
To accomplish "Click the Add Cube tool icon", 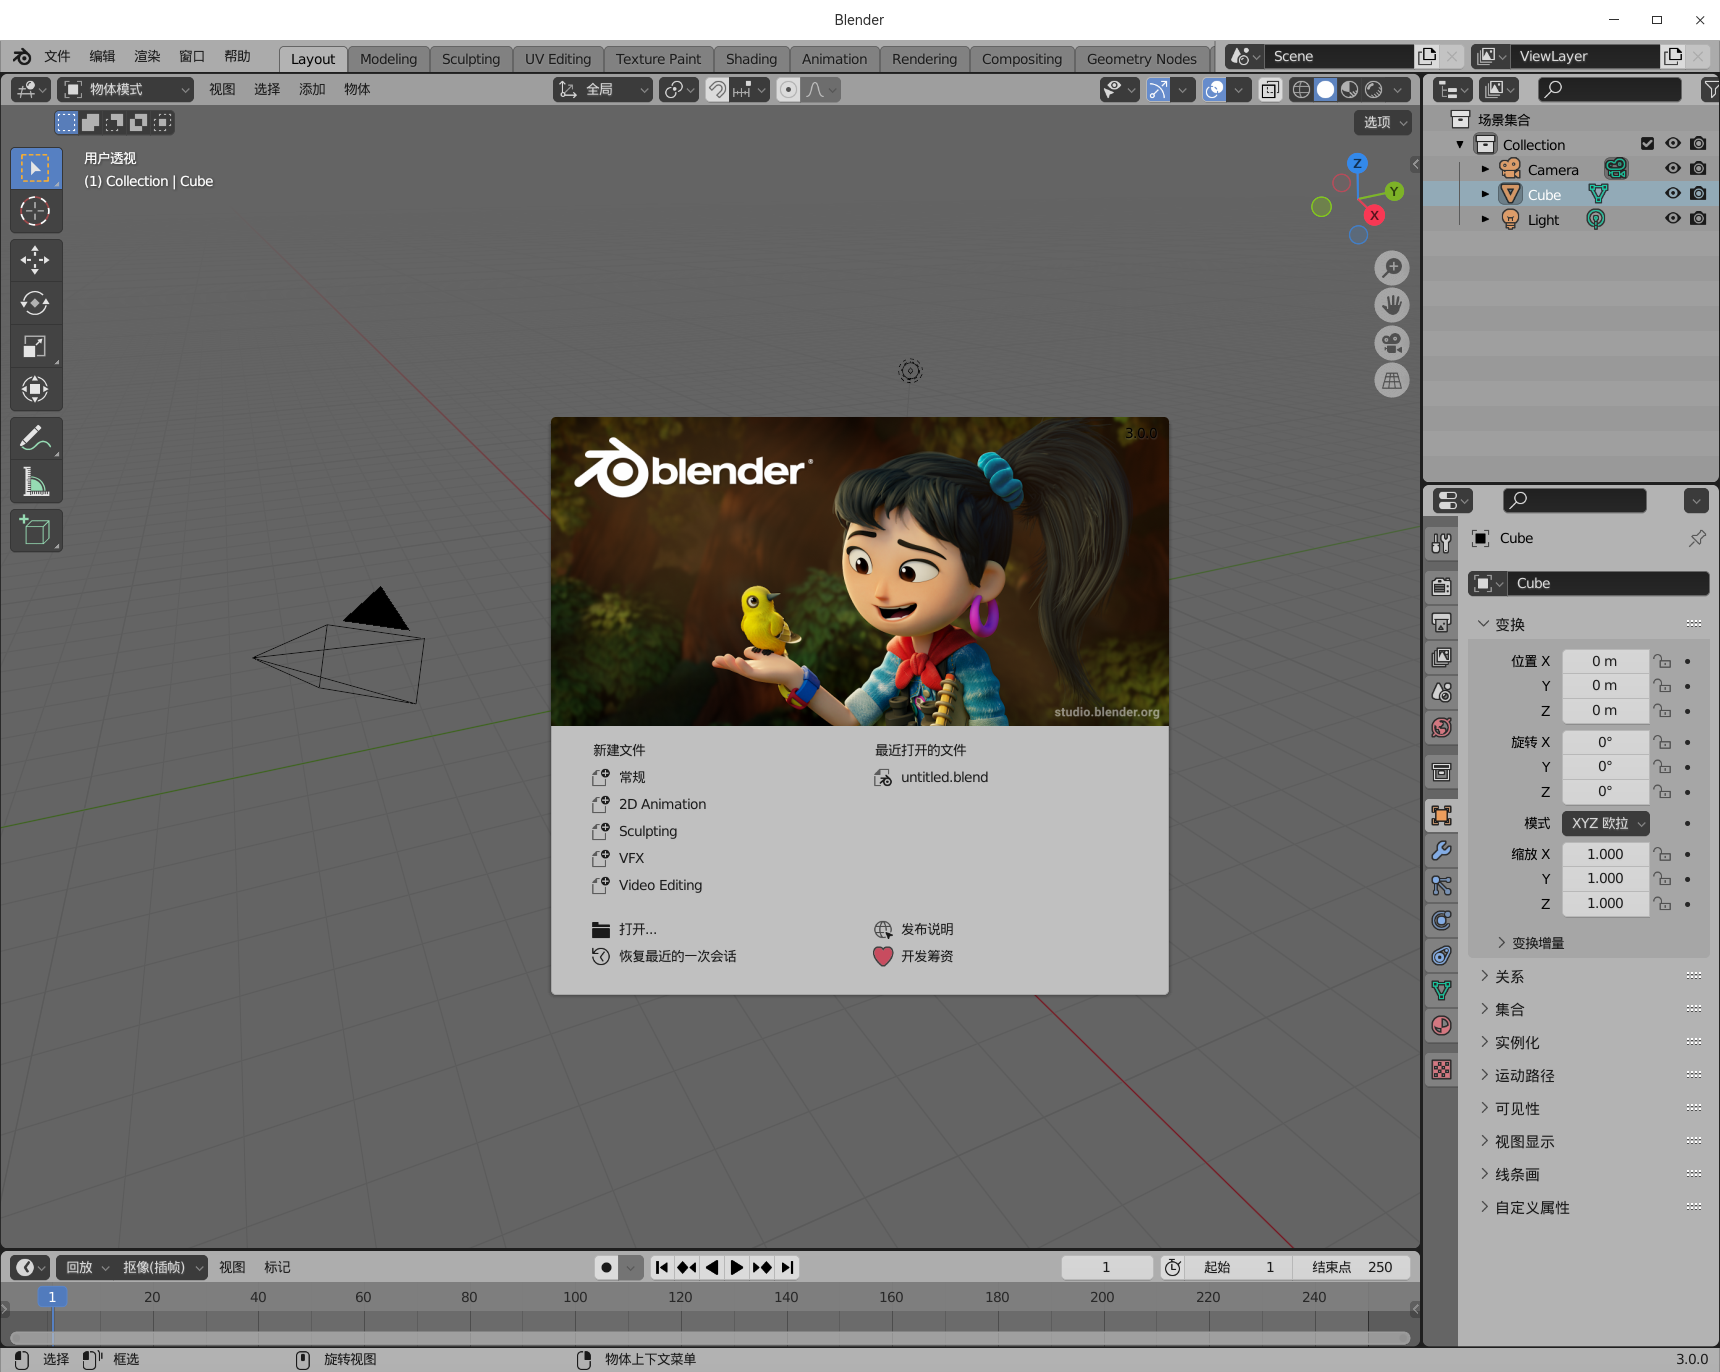I will (35, 531).
